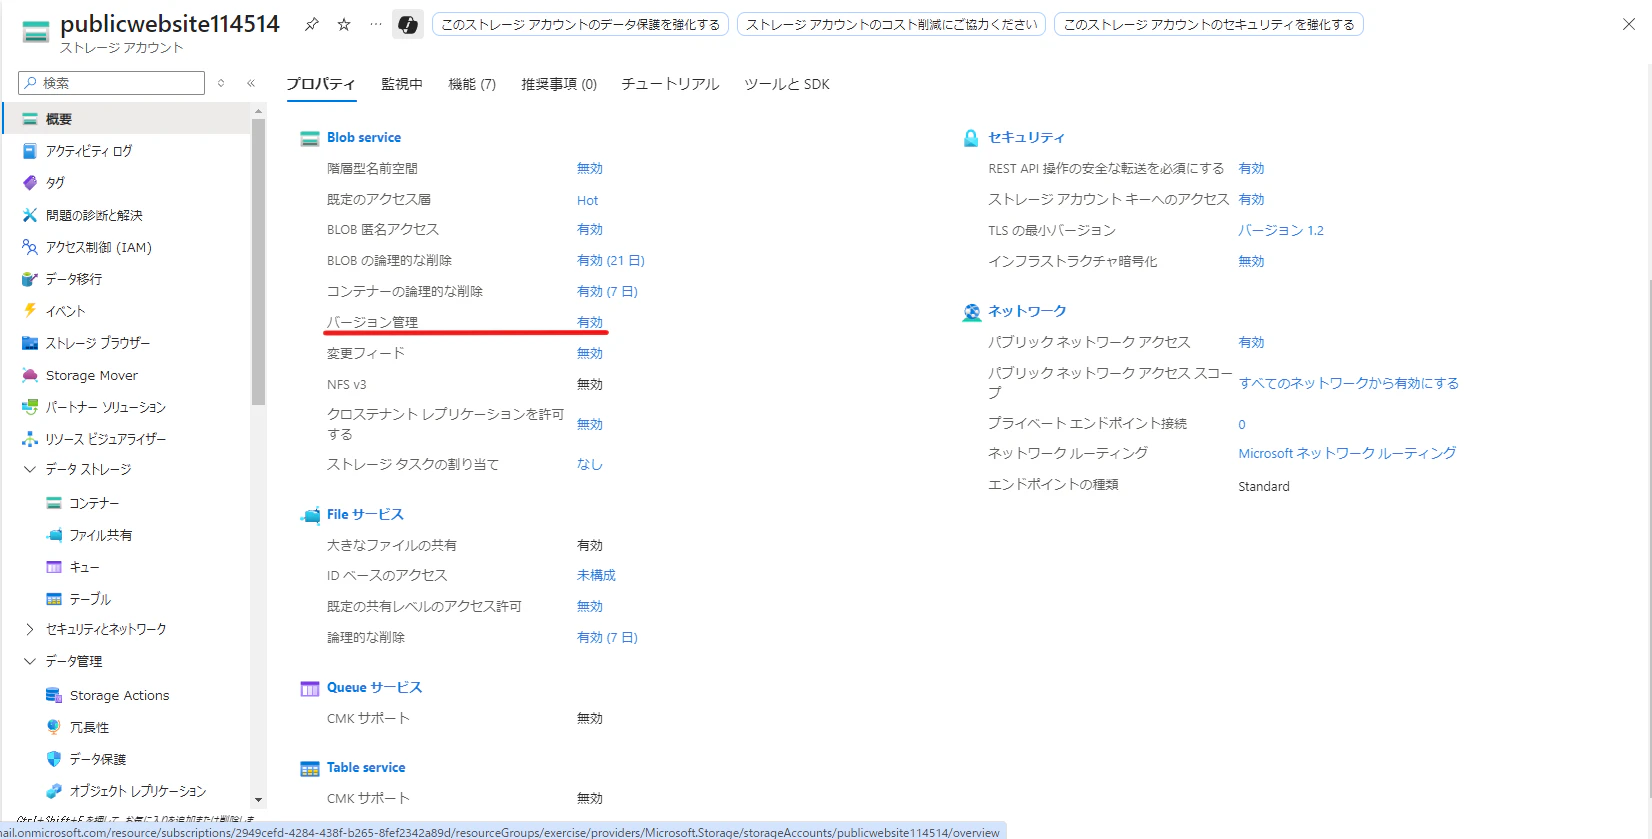Open the Queue サービス heading link

point(375,687)
